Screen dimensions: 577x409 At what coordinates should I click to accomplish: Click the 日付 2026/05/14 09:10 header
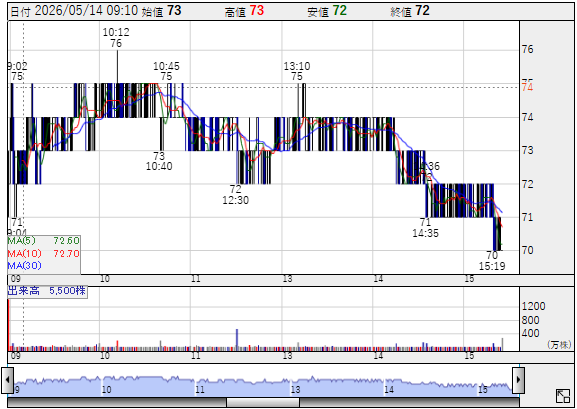pyautogui.click(x=74, y=11)
